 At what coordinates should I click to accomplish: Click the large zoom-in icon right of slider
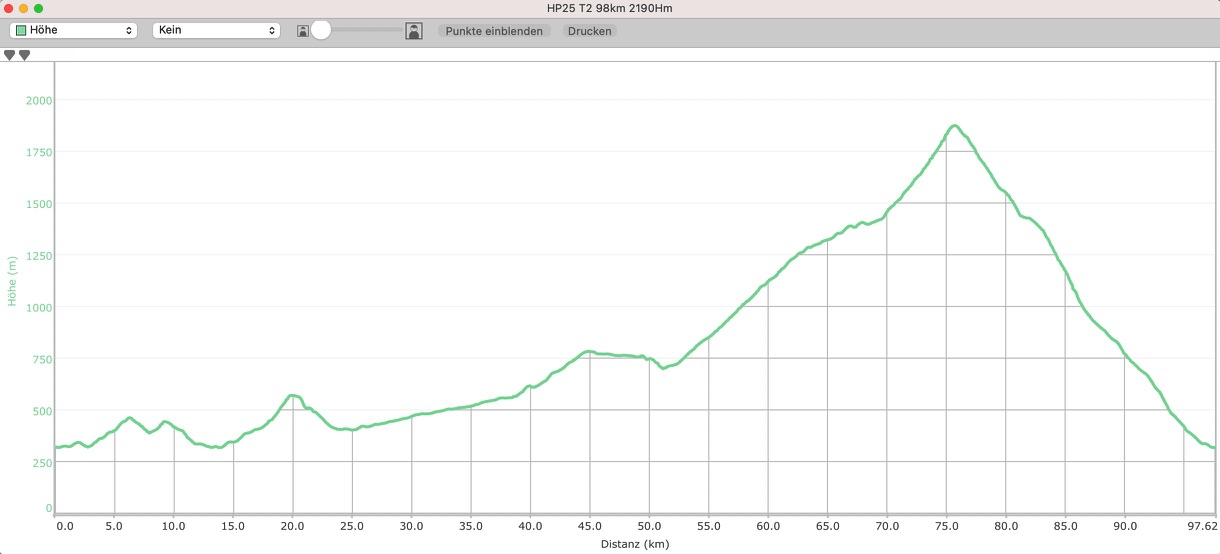tap(414, 31)
